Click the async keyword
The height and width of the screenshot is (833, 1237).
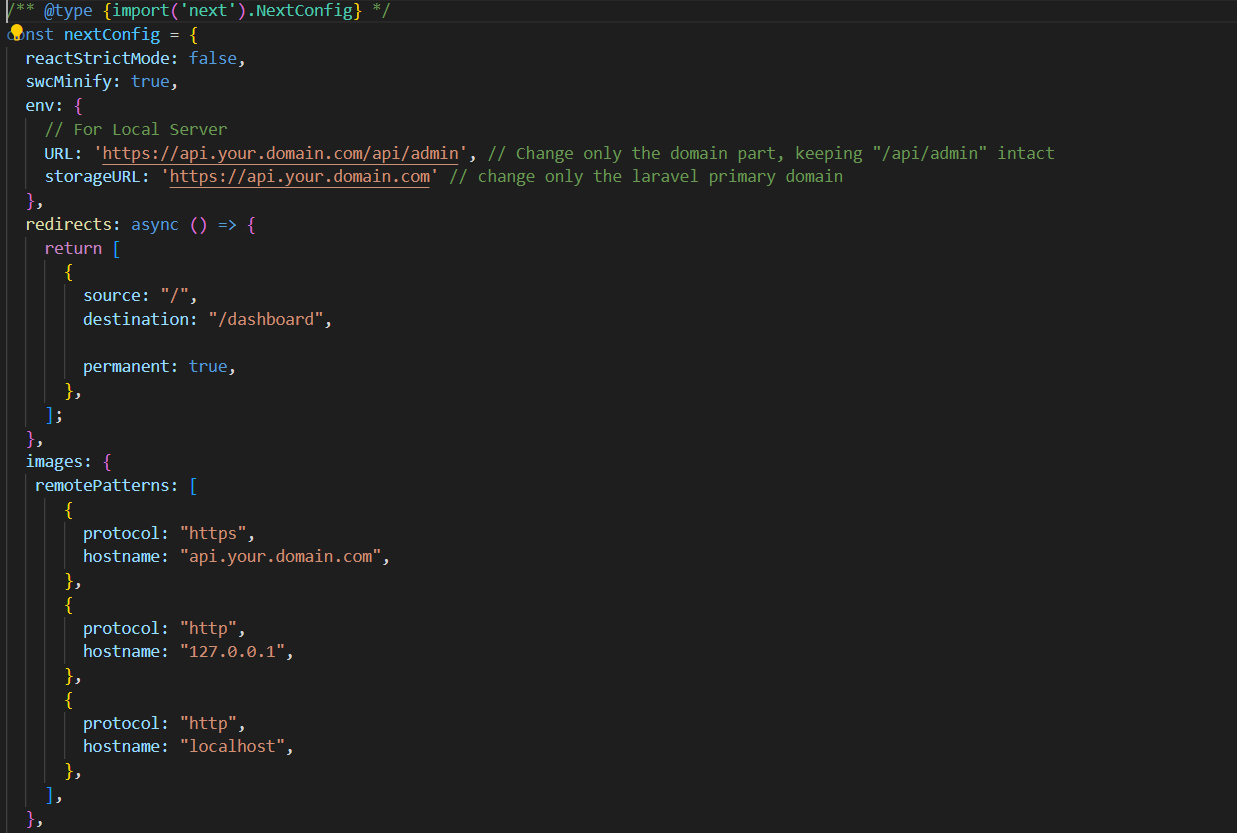[x=154, y=225]
